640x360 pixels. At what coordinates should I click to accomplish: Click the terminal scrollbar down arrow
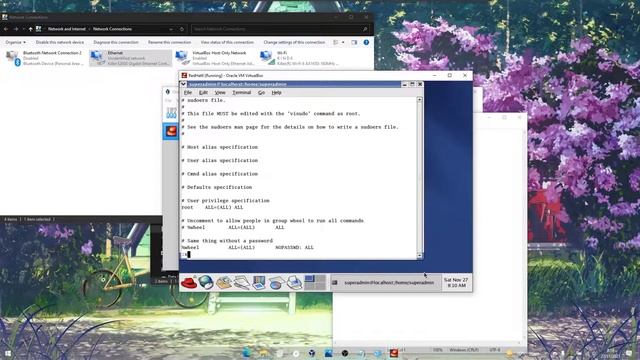[x=419, y=256]
